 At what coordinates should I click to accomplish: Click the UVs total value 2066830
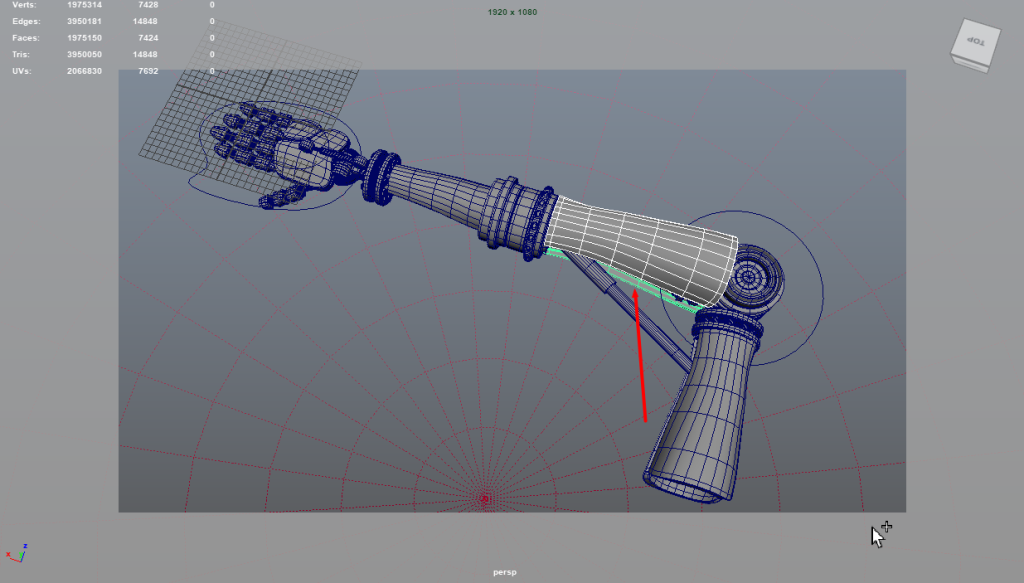pos(84,71)
